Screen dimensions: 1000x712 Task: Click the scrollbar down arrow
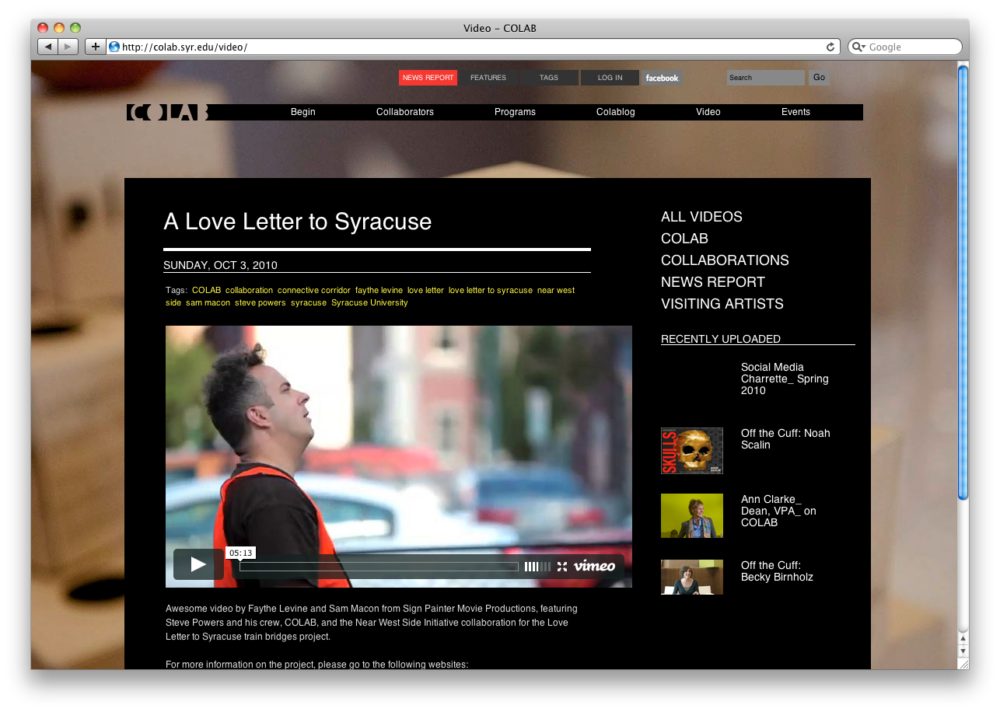(963, 651)
